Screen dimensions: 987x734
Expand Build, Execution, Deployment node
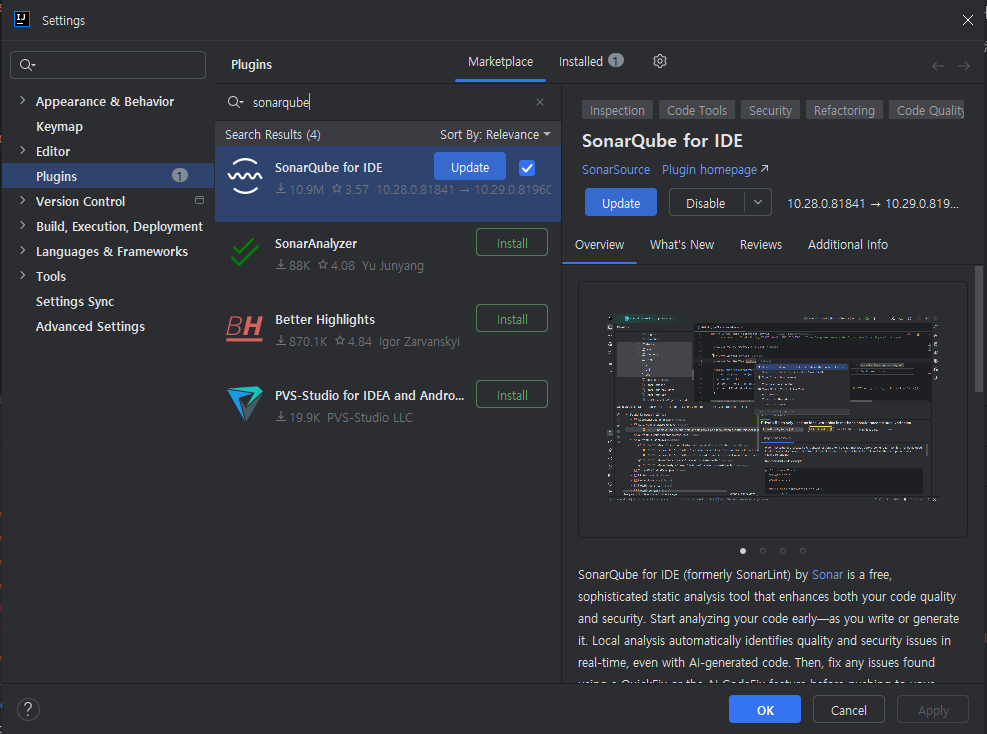(x=23, y=225)
